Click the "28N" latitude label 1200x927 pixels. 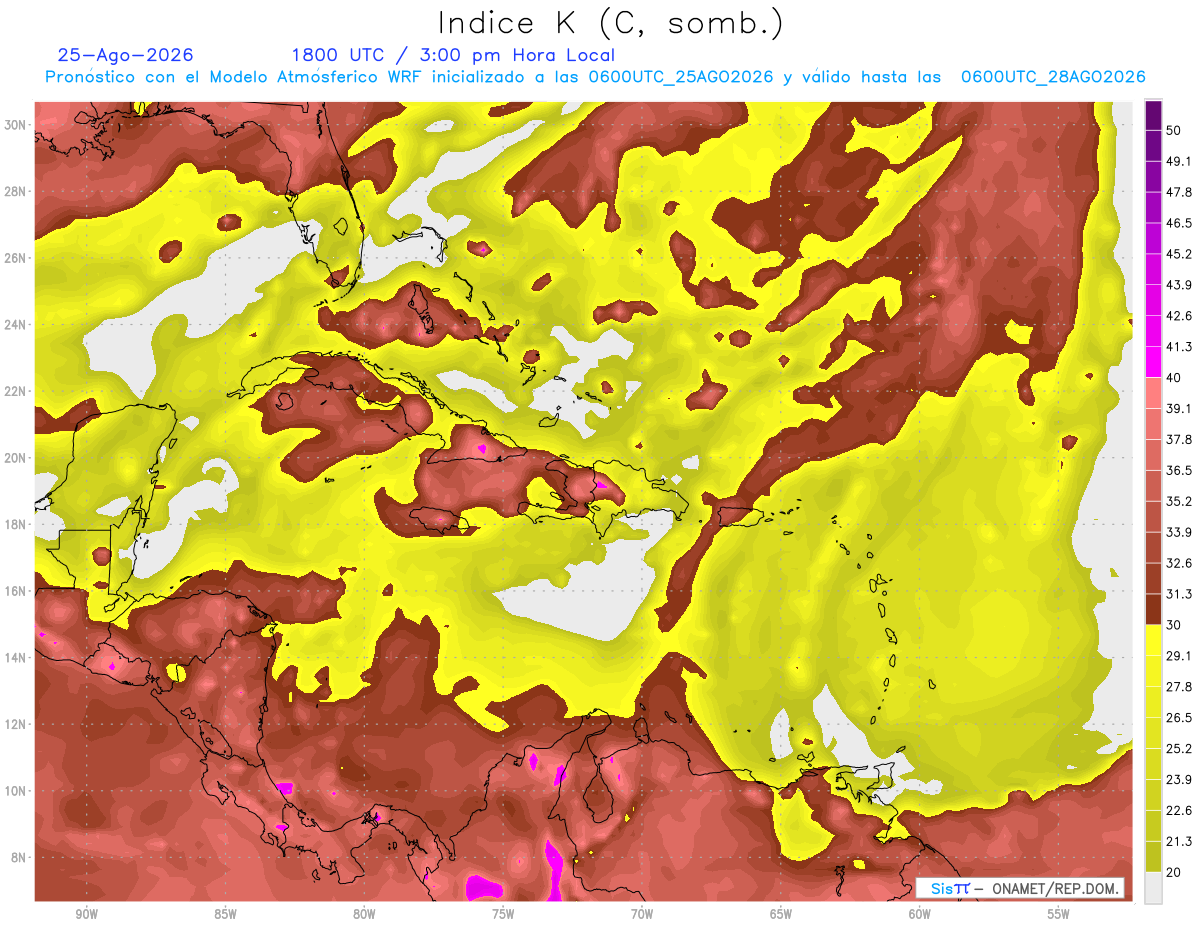pos(17,191)
